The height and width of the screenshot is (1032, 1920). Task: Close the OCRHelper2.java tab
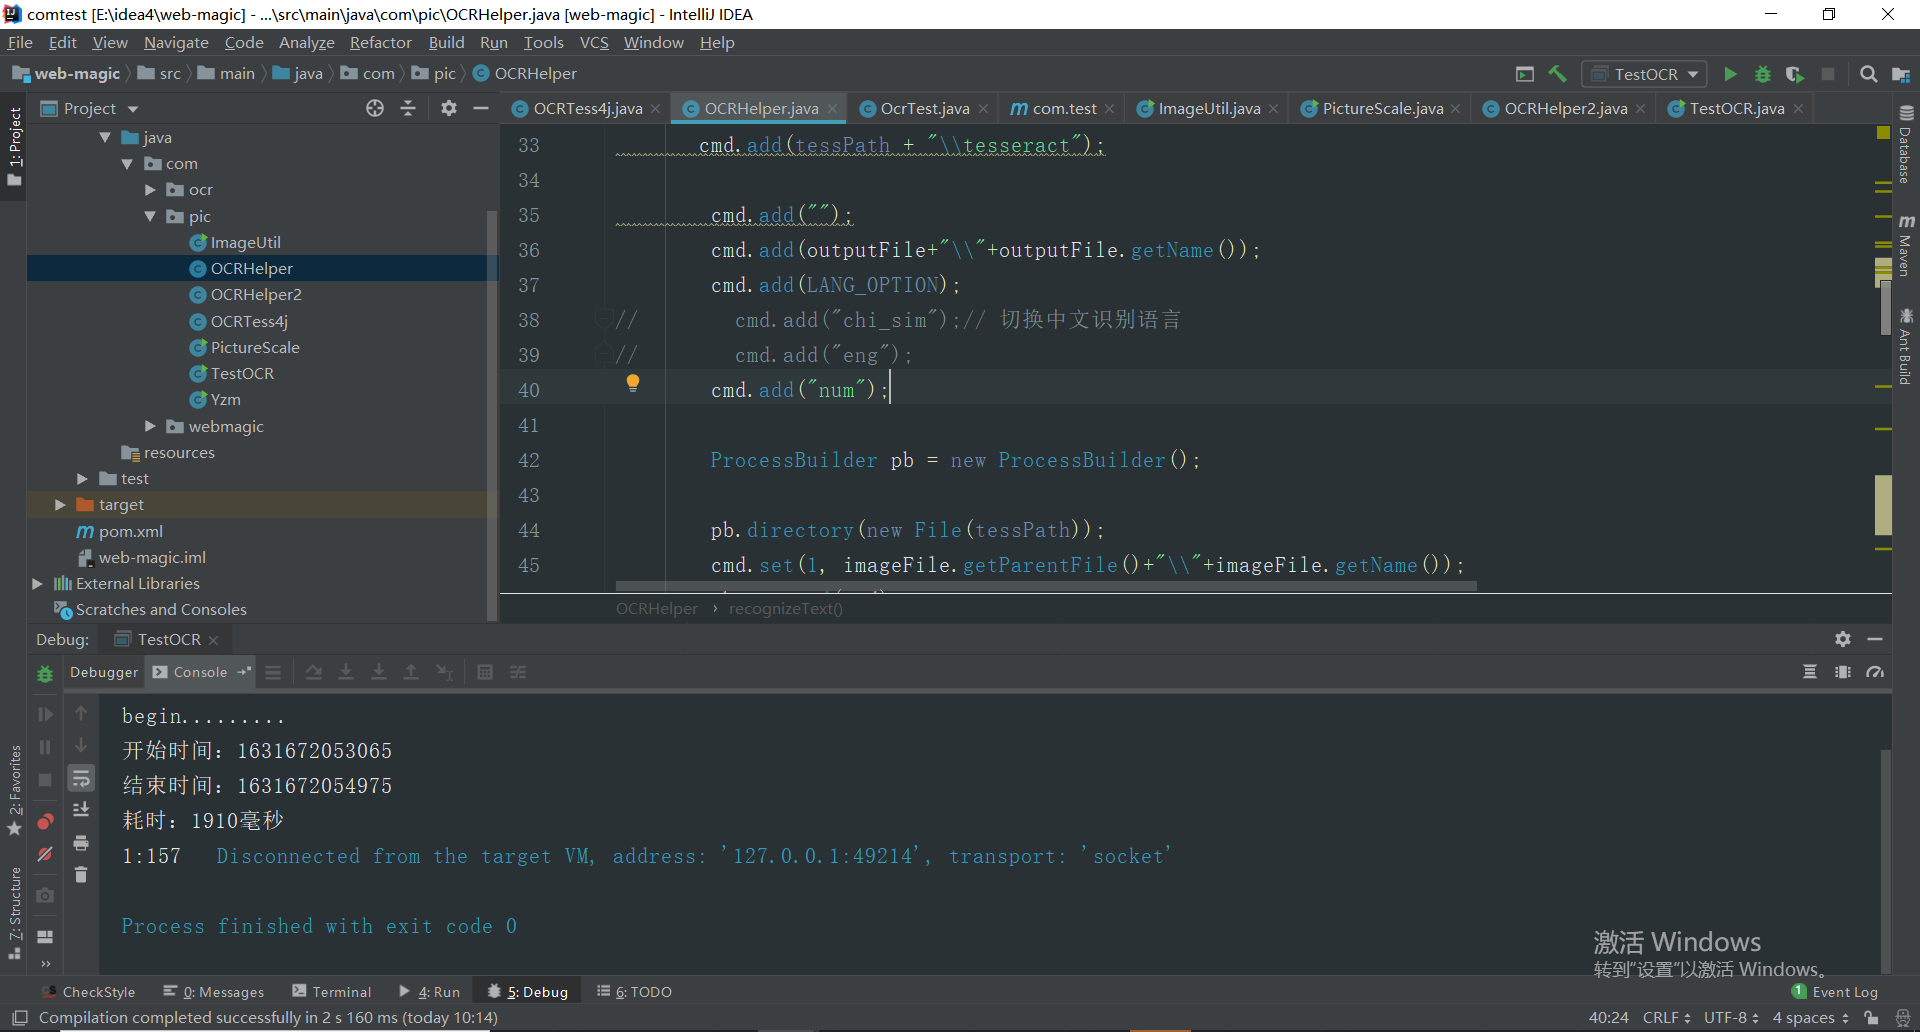(x=1641, y=109)
